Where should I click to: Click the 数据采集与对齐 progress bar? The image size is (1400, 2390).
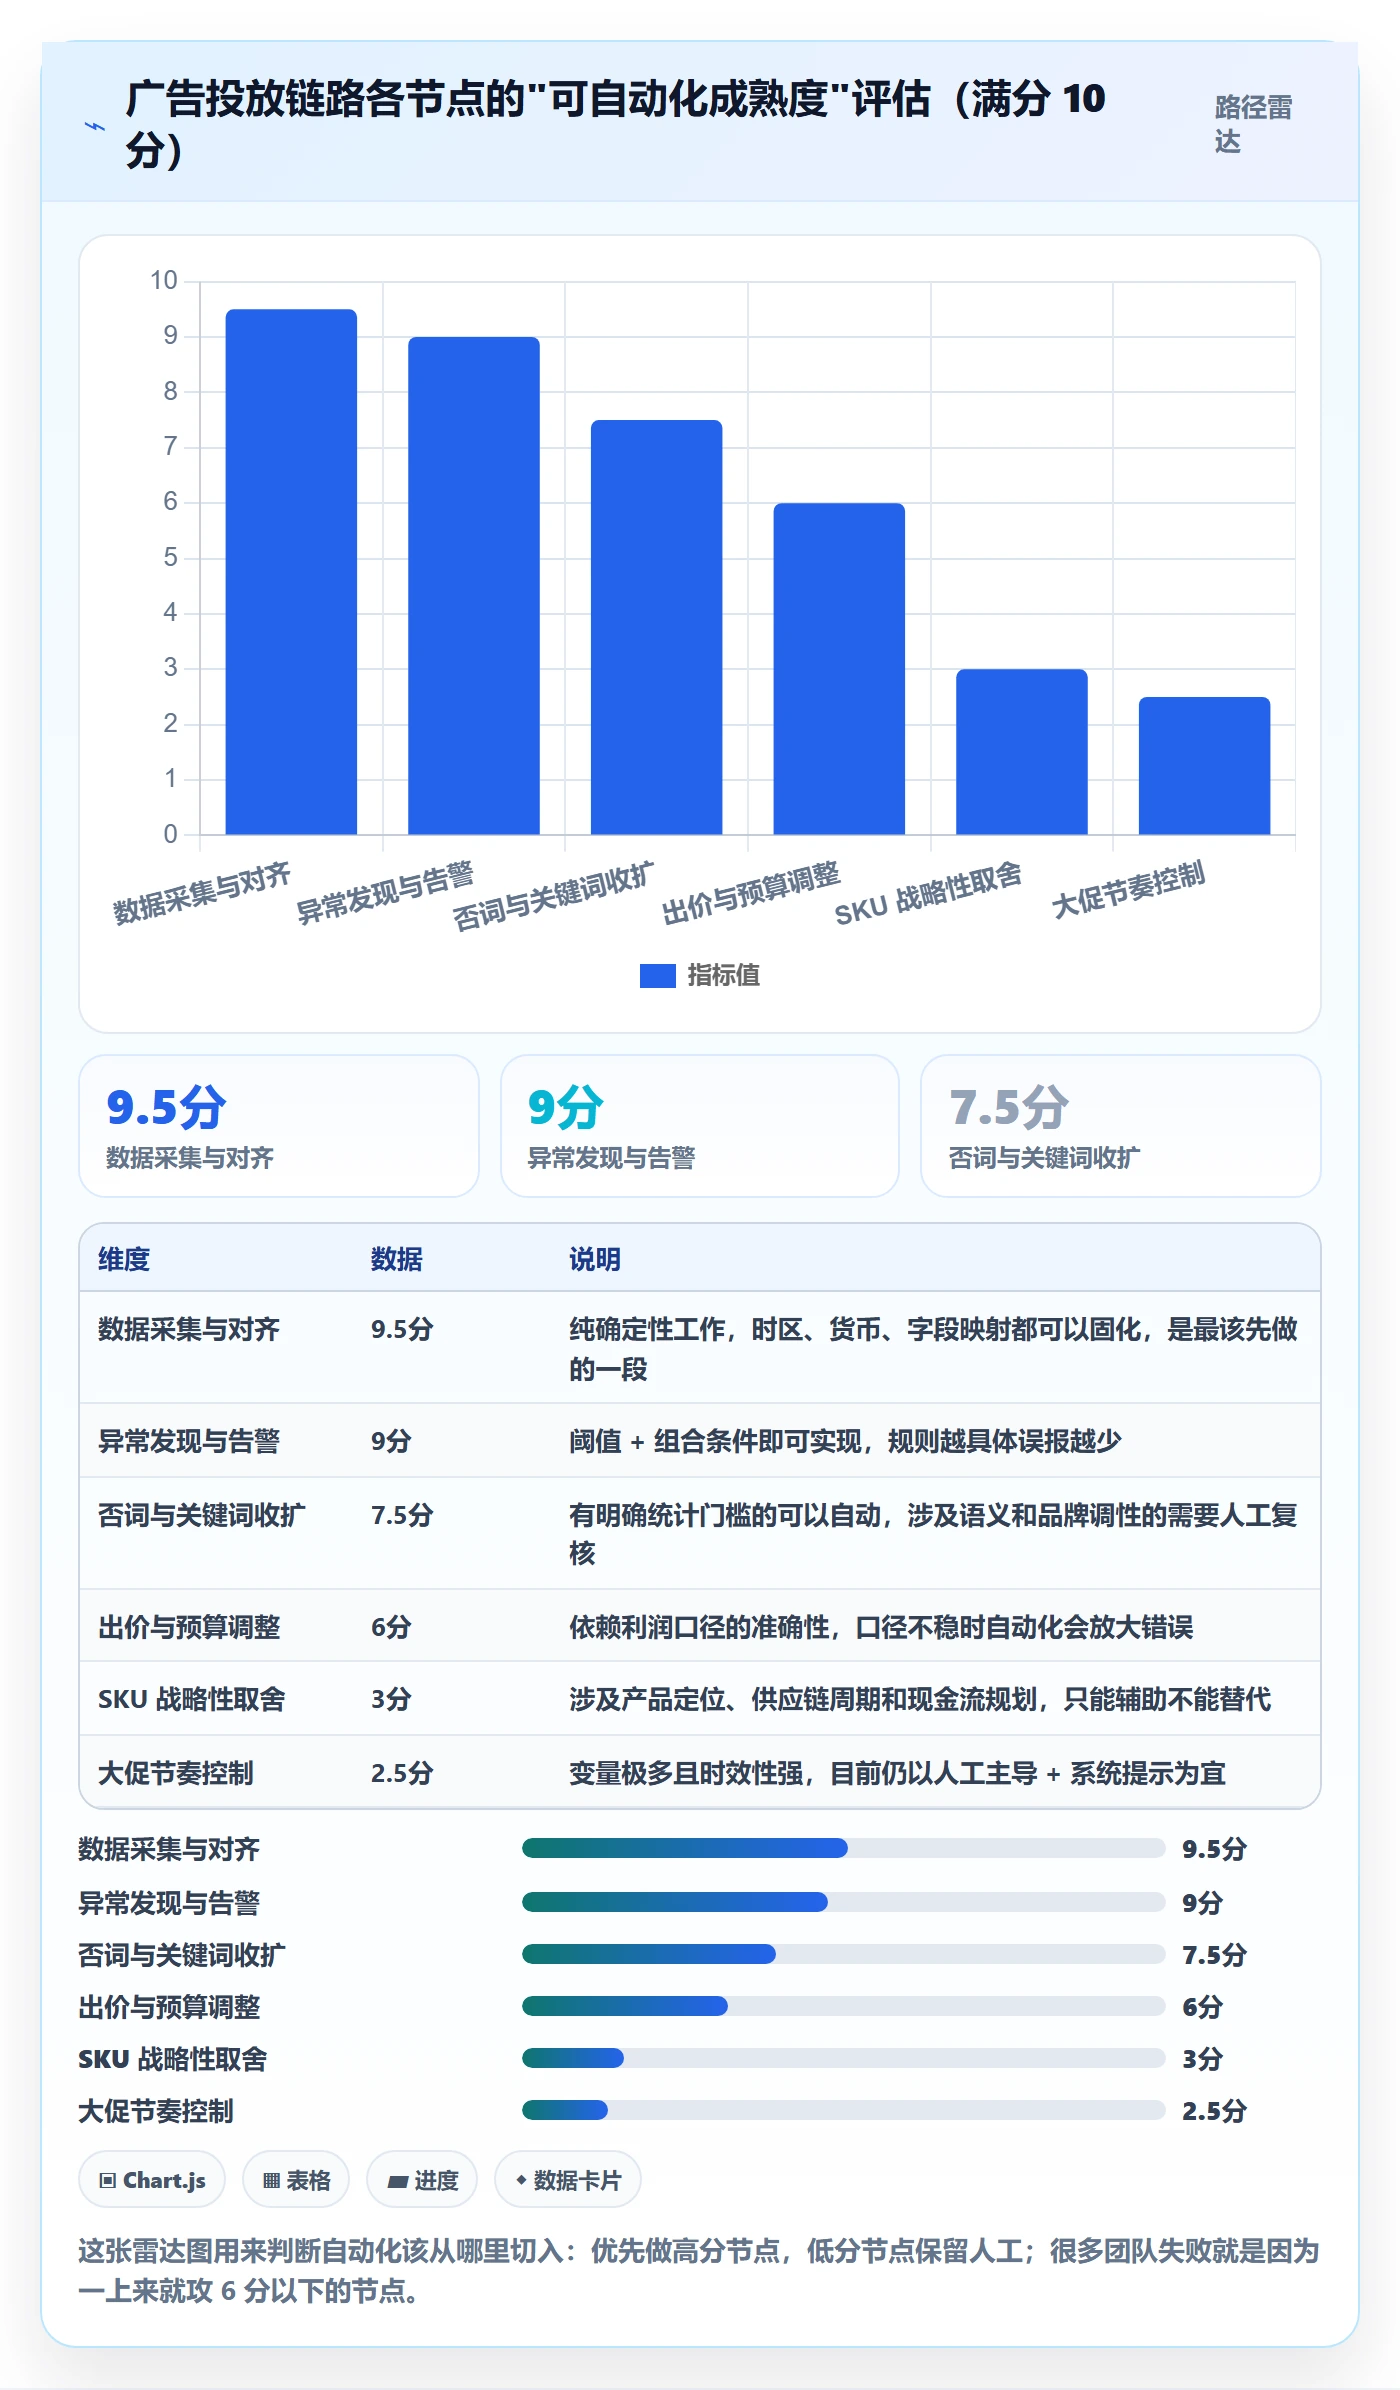coord(843,1848)
